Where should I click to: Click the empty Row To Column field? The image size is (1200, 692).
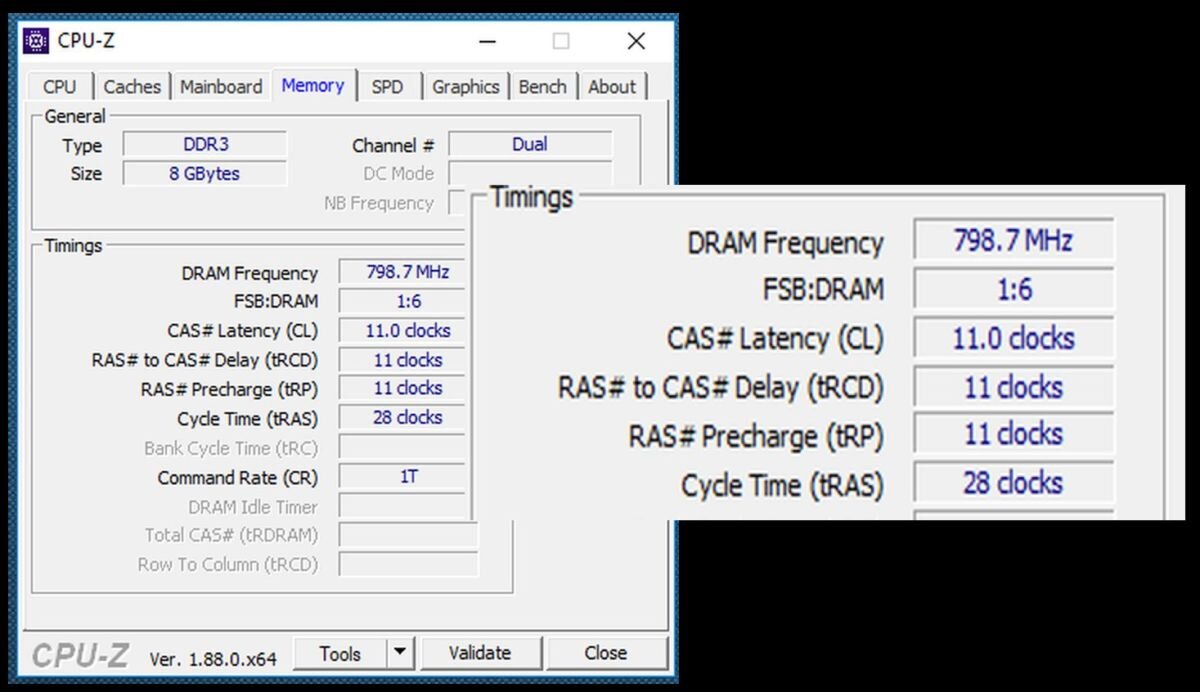click(x=408, y=564)
